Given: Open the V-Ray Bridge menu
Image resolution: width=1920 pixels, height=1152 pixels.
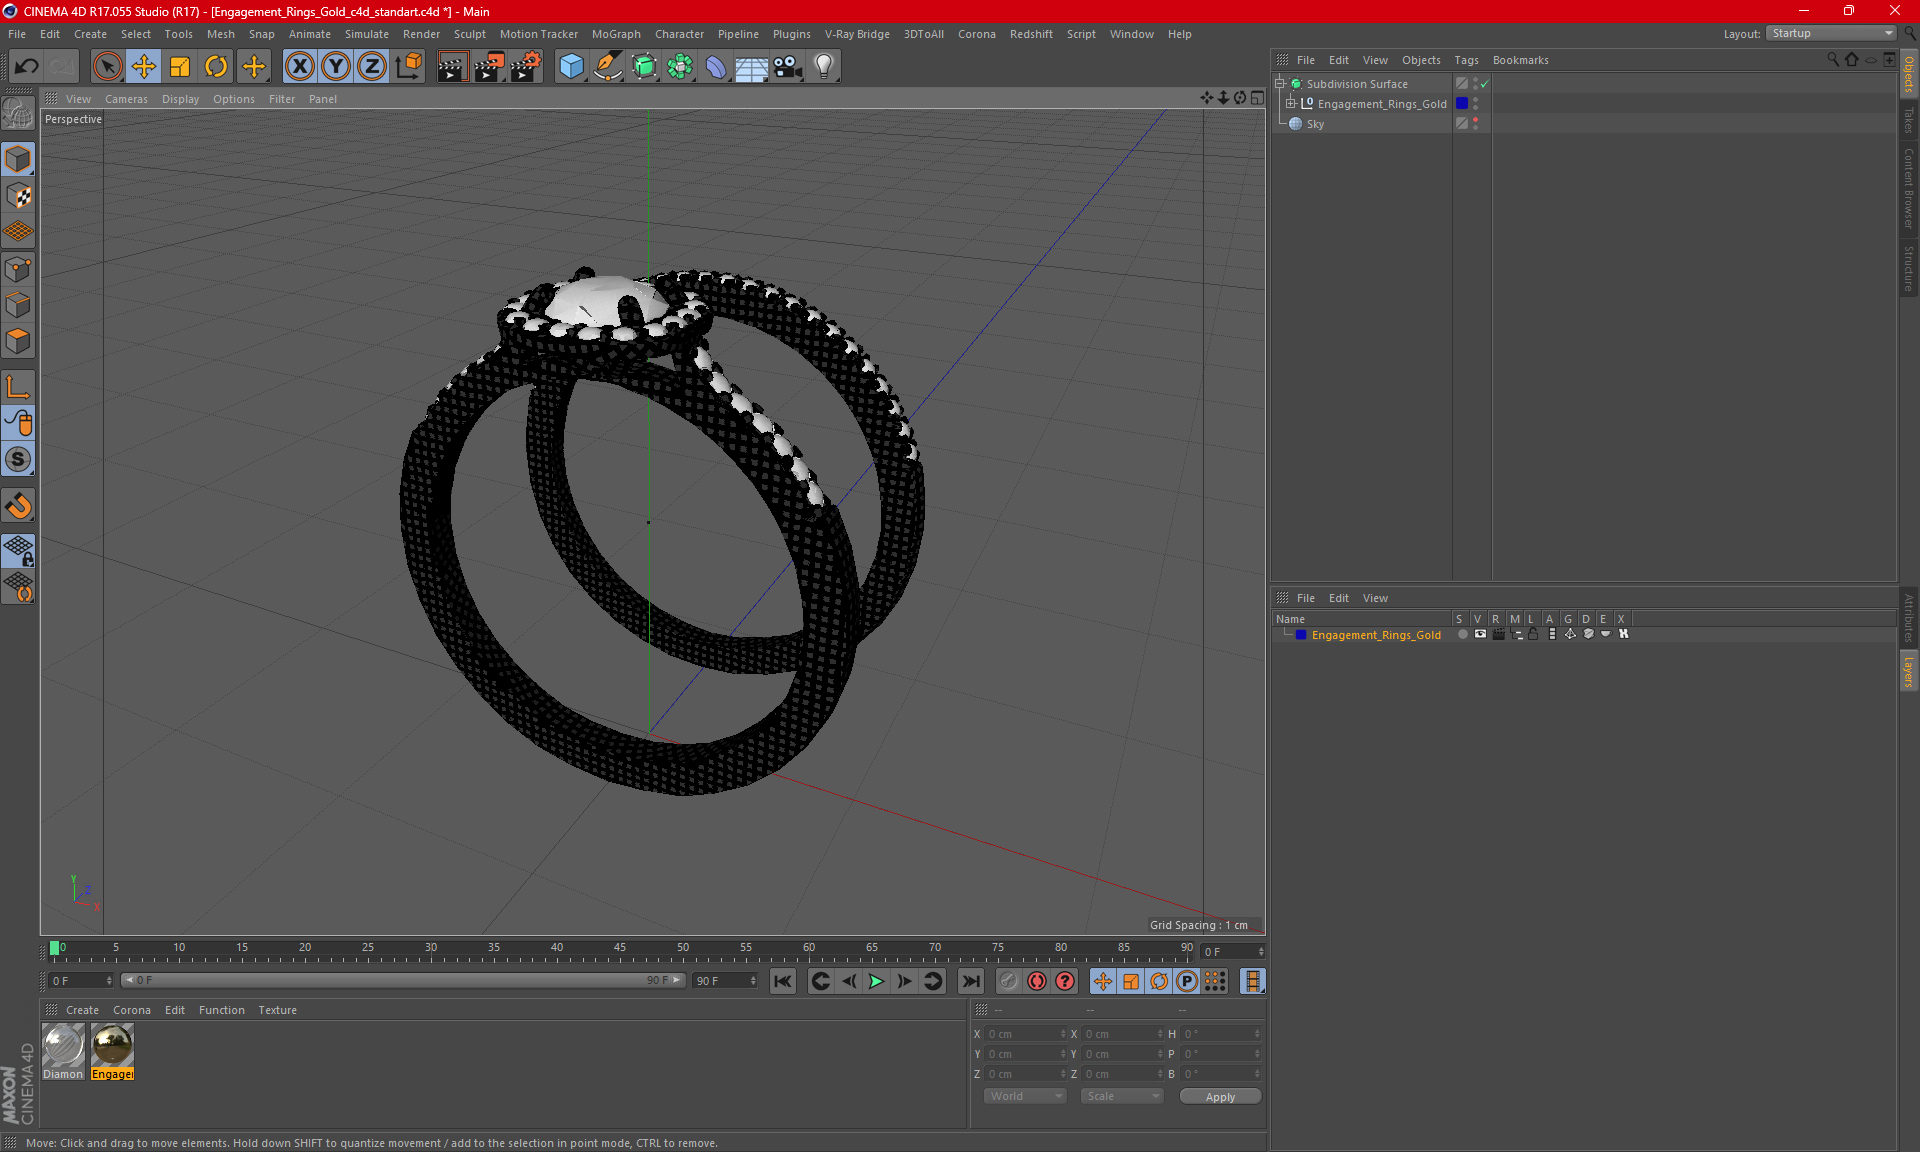Looking at the screenshot, I should coord(857,34).
